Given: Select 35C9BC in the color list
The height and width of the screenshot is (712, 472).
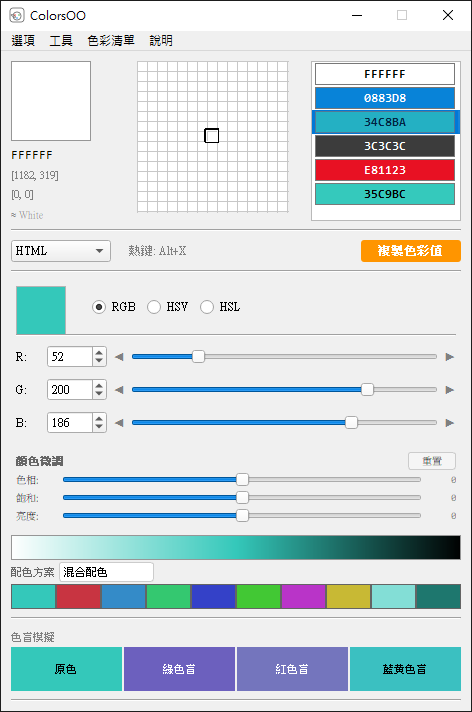Looking at the screenshot, I should point(385,194).
